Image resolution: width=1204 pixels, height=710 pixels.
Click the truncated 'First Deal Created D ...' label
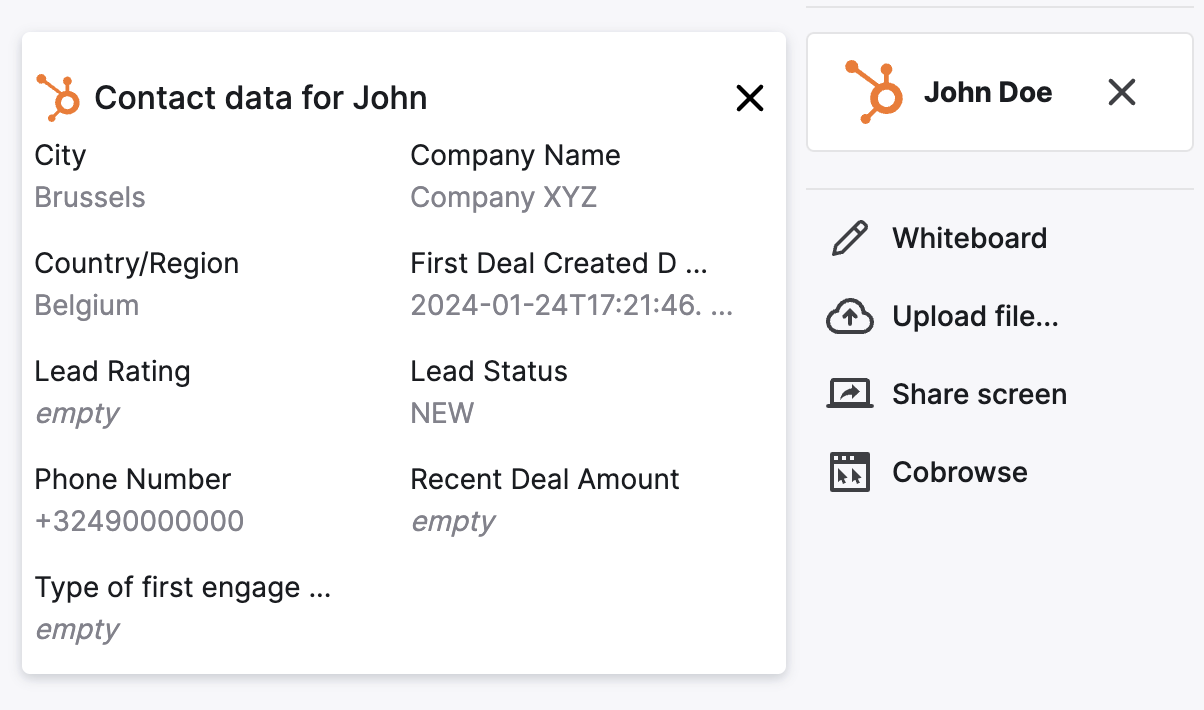tap(559, 263)
